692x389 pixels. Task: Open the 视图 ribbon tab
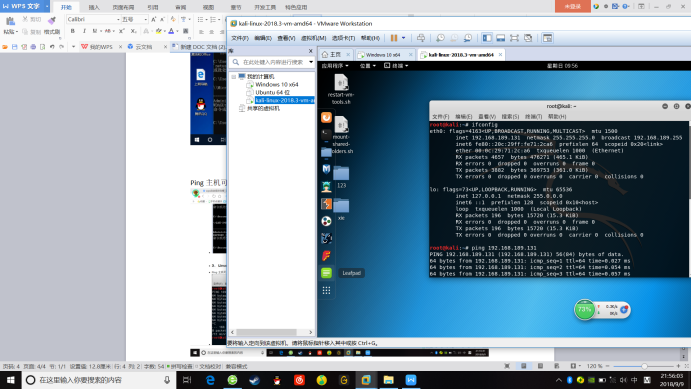[x=208, y=8]
